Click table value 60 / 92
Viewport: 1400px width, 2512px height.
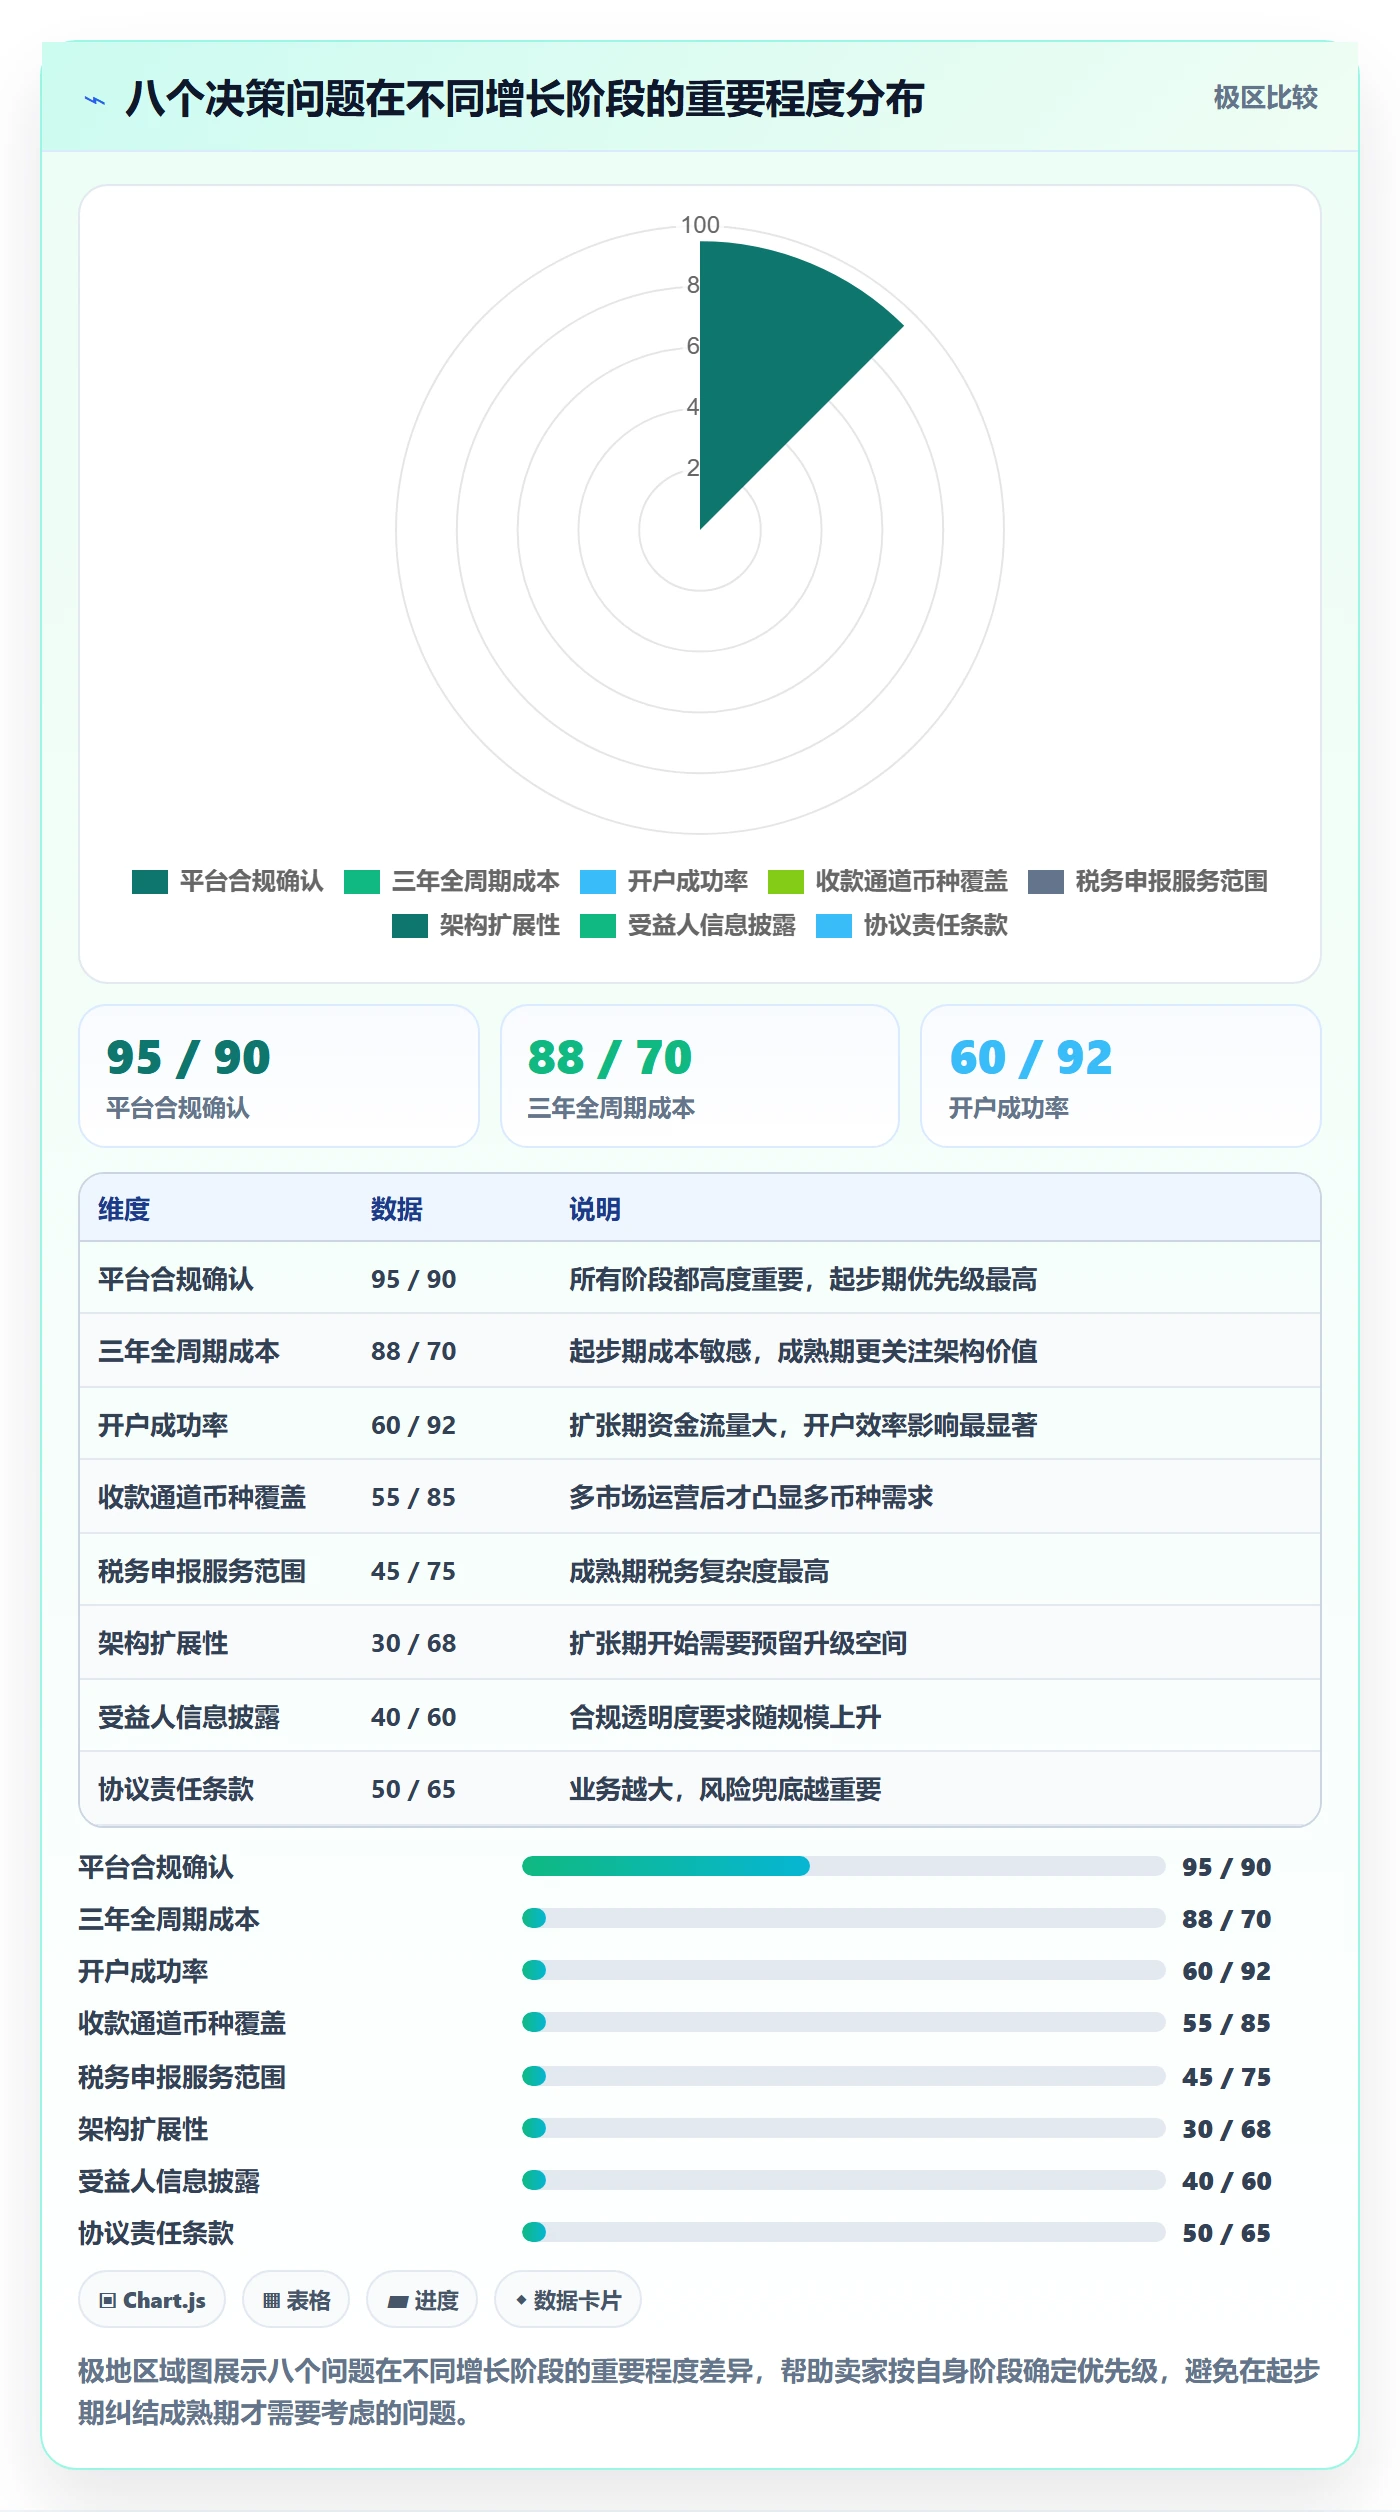(413, 1425)
